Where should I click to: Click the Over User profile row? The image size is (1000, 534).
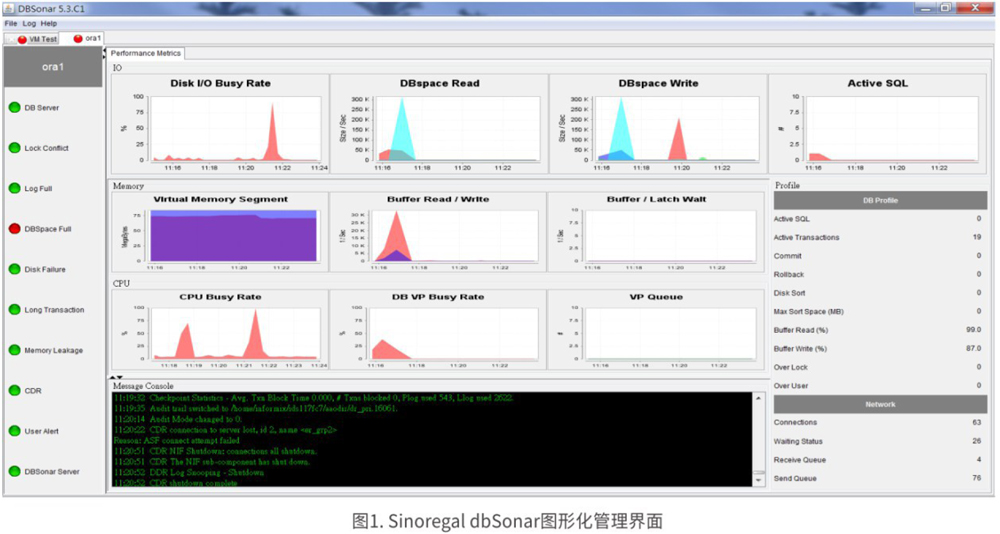880,385
